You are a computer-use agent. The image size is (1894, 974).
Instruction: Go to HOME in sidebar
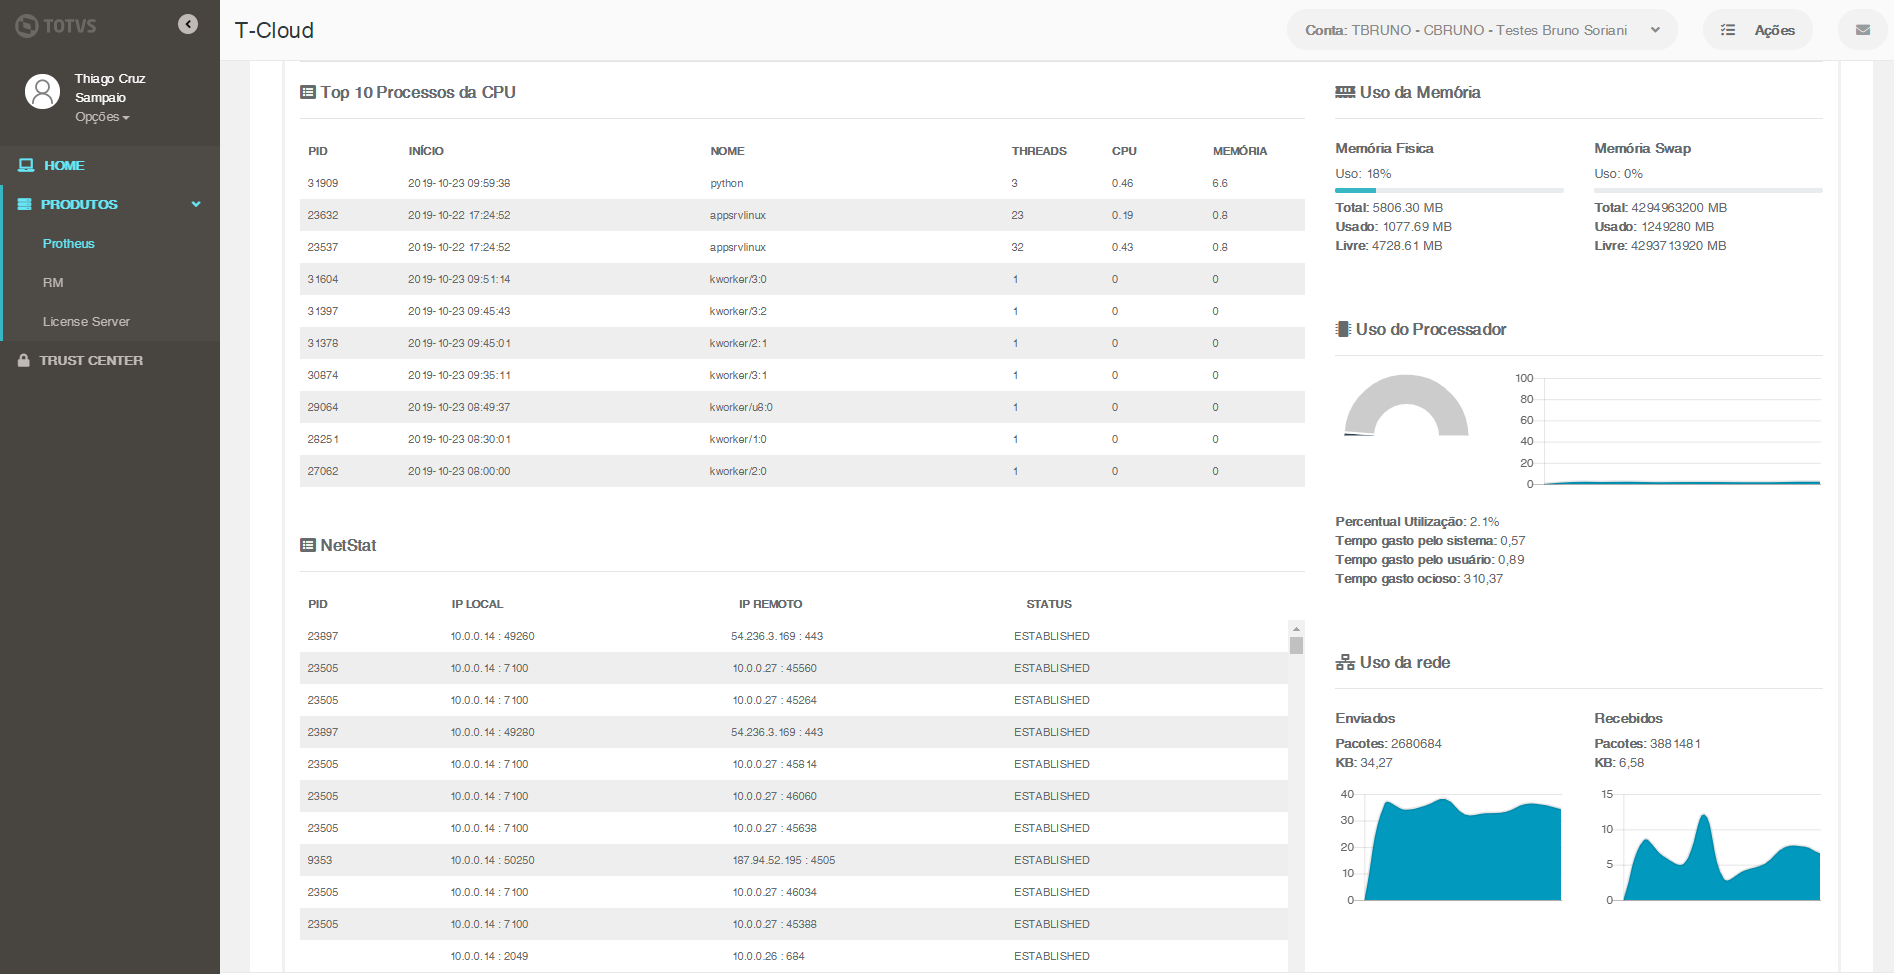(64, 165)
